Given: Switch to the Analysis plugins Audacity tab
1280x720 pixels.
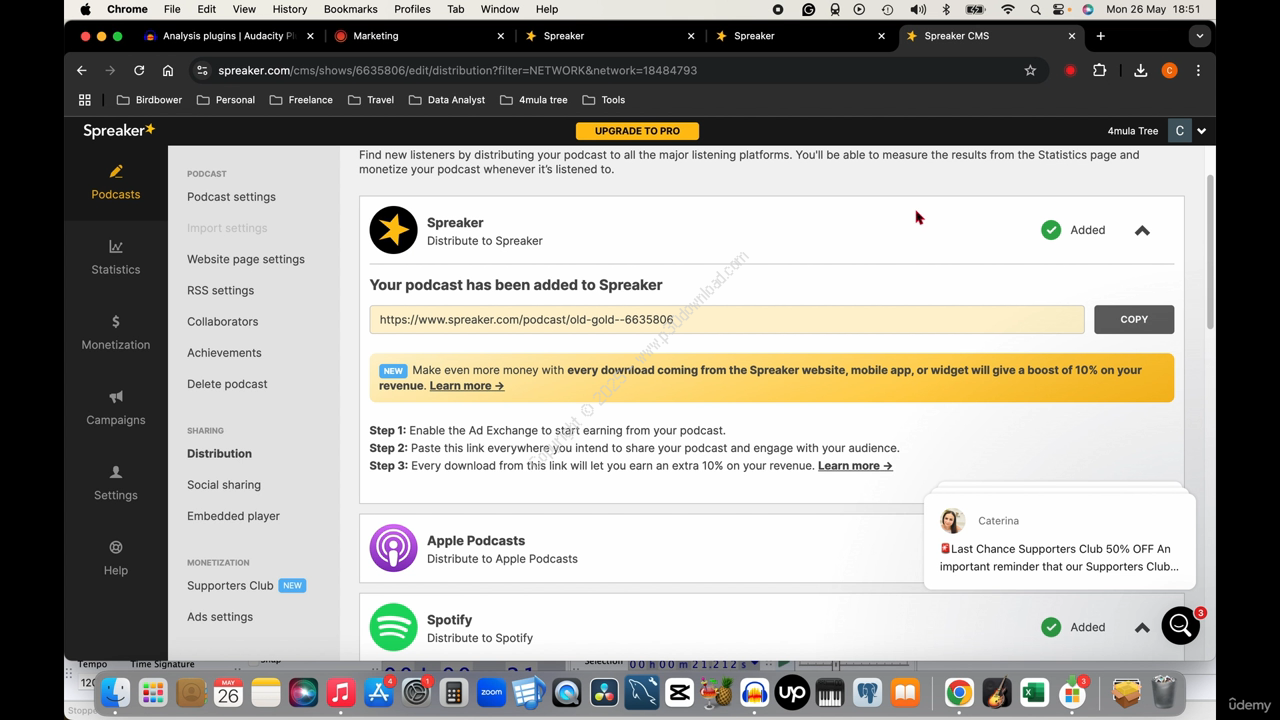Looking at the screenshot, I should click(x=229, y=36).
